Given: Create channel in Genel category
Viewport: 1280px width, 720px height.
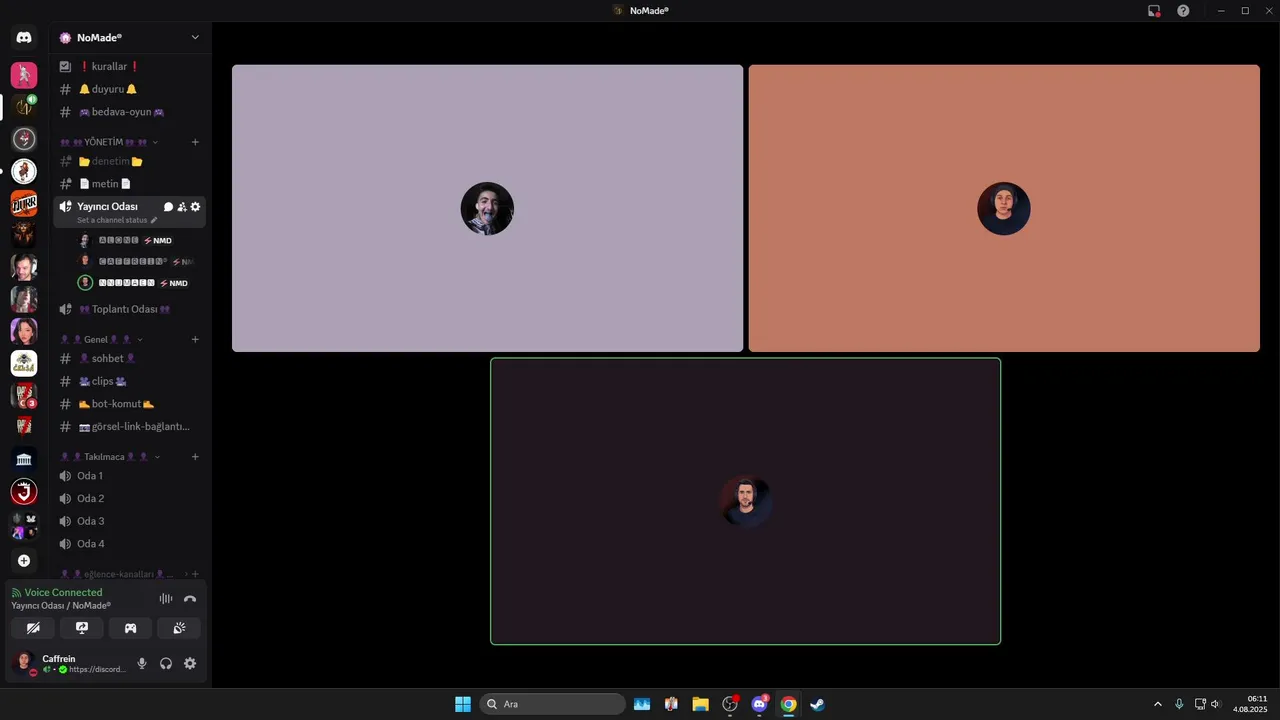Looking at the screenshot, I should click(x=195, y=339).
